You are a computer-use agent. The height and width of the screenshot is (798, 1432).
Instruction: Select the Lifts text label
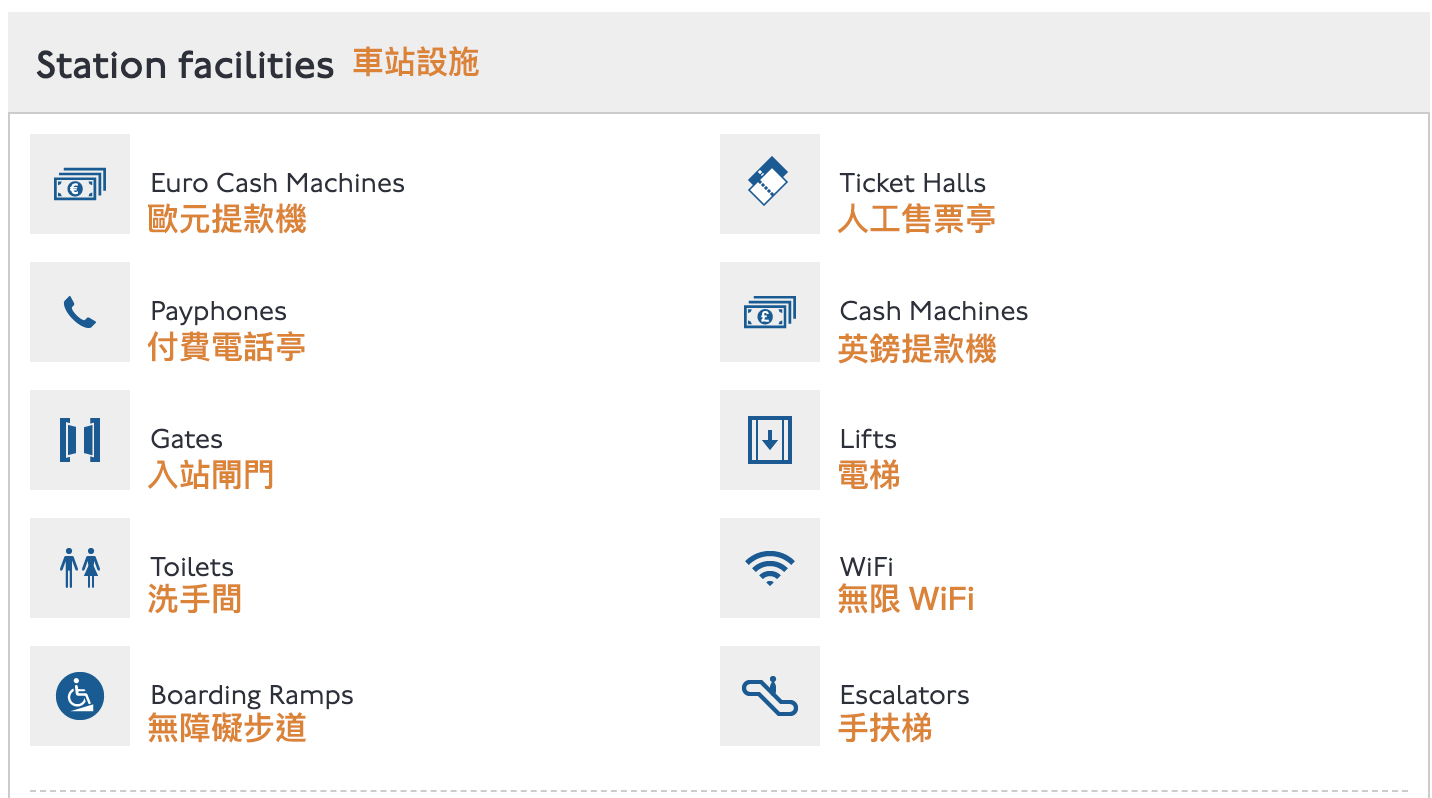tap(868, 439)
